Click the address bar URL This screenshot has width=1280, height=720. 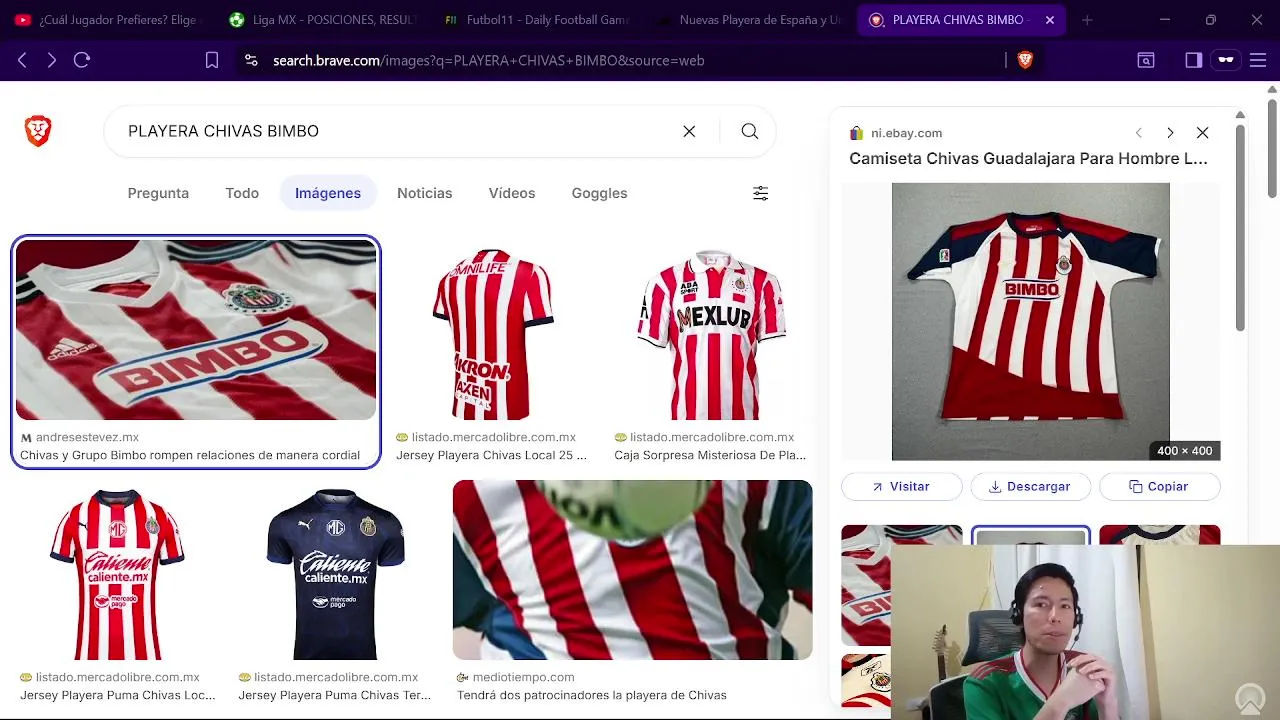click(x=489, y=60)
